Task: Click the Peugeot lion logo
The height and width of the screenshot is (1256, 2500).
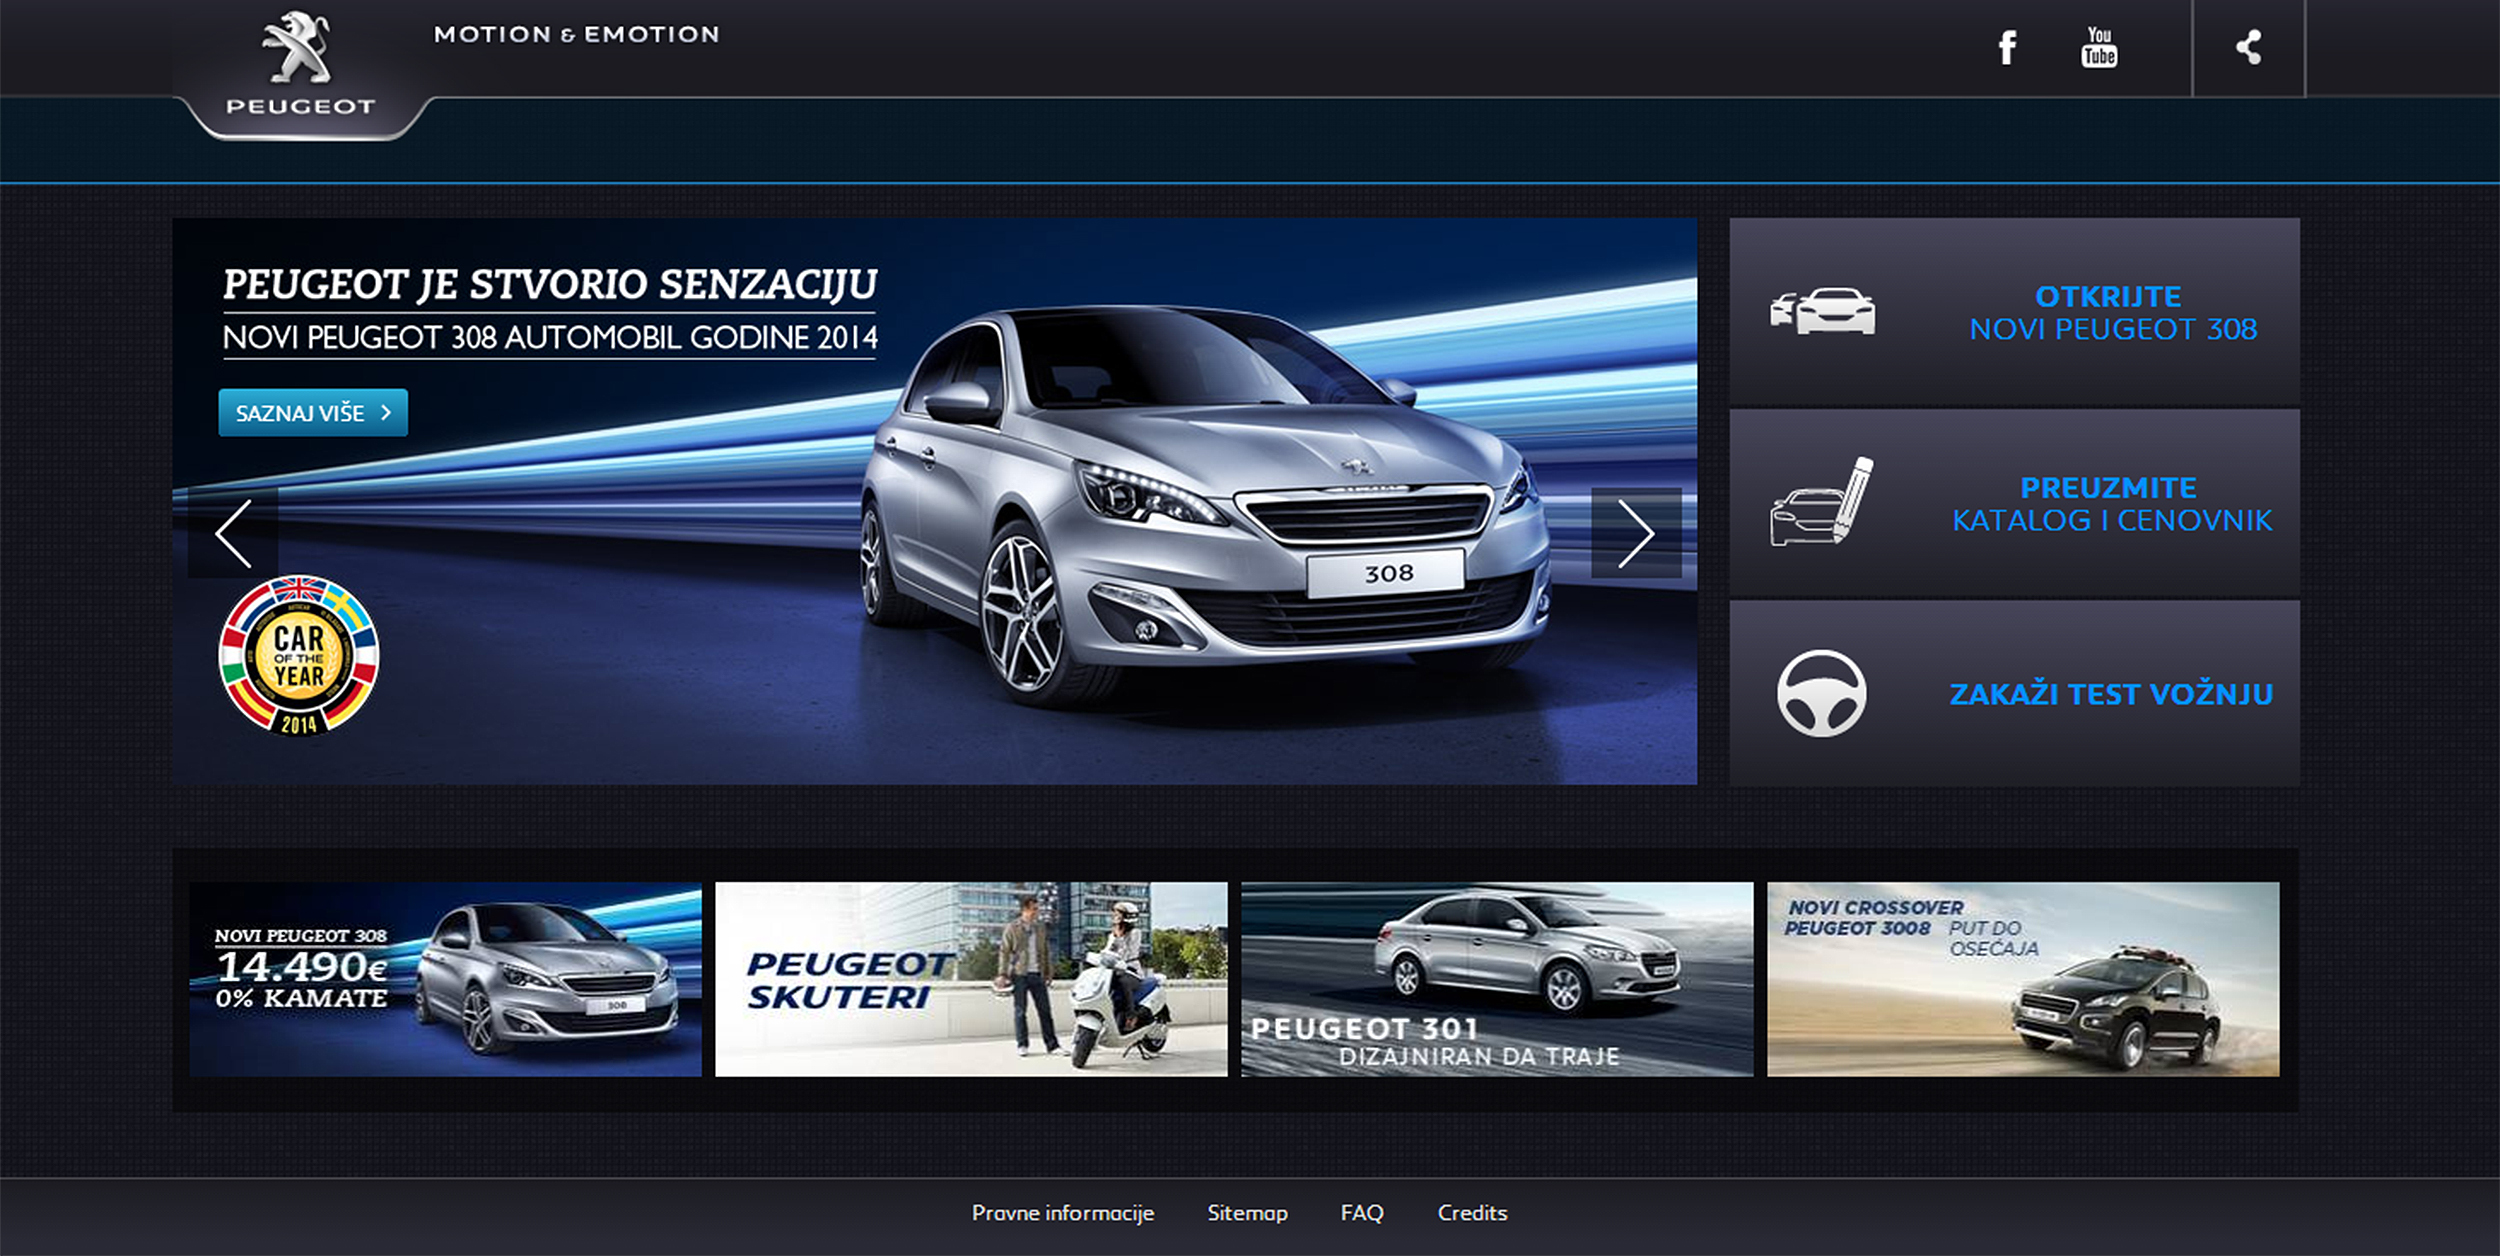Action: click(298, 48)
